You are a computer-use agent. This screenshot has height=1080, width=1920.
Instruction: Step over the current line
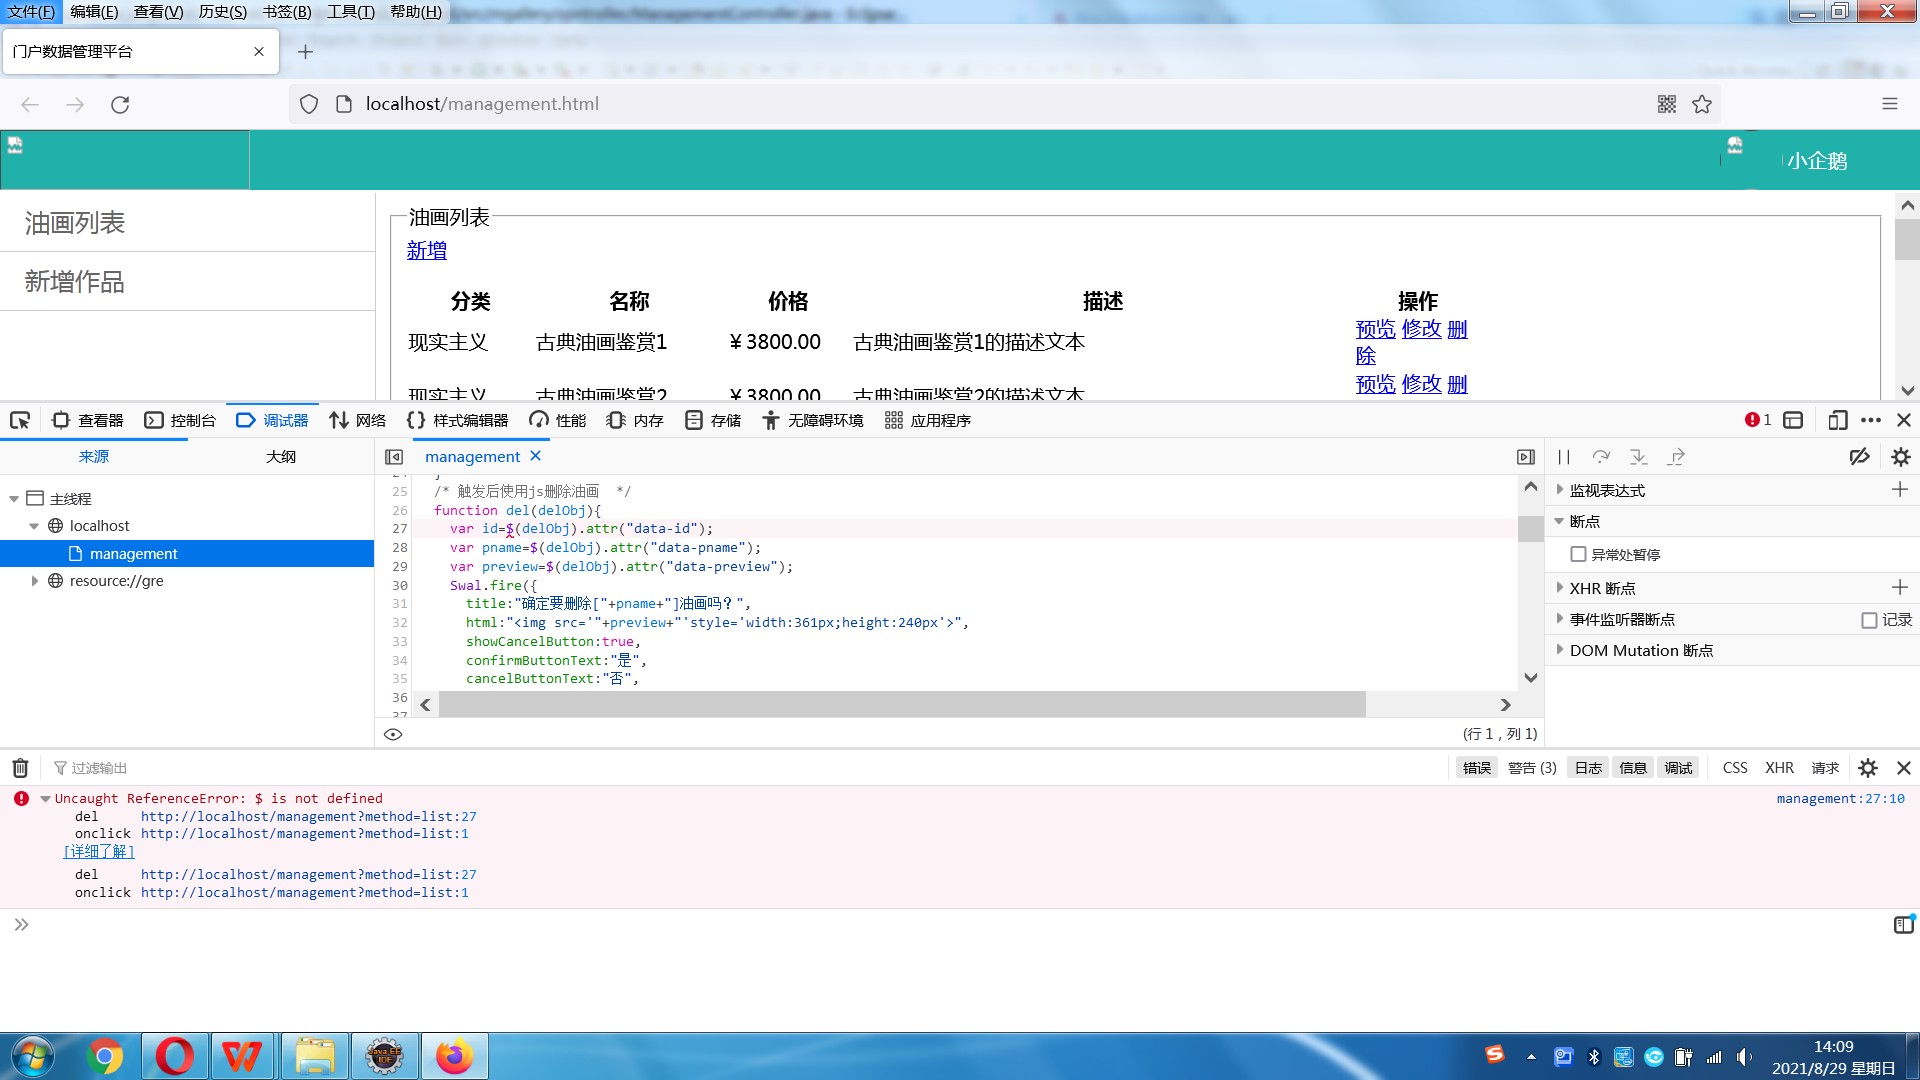click(1603, 456)
